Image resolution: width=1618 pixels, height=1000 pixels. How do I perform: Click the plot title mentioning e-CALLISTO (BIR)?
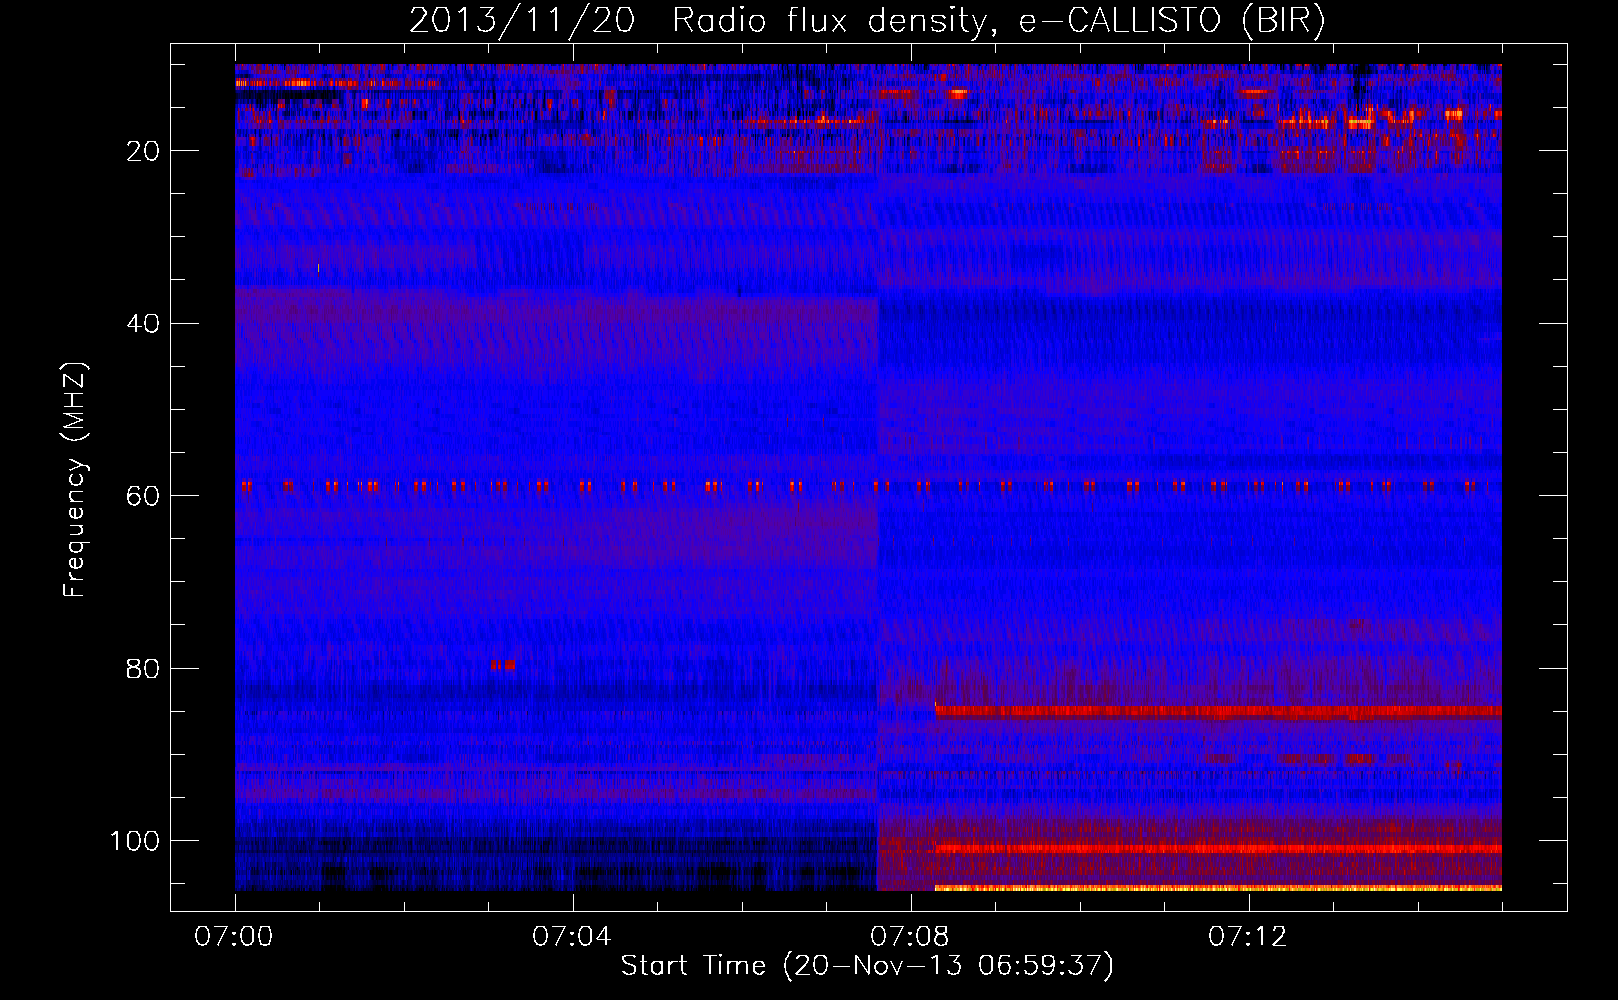(x=867, y=21)
